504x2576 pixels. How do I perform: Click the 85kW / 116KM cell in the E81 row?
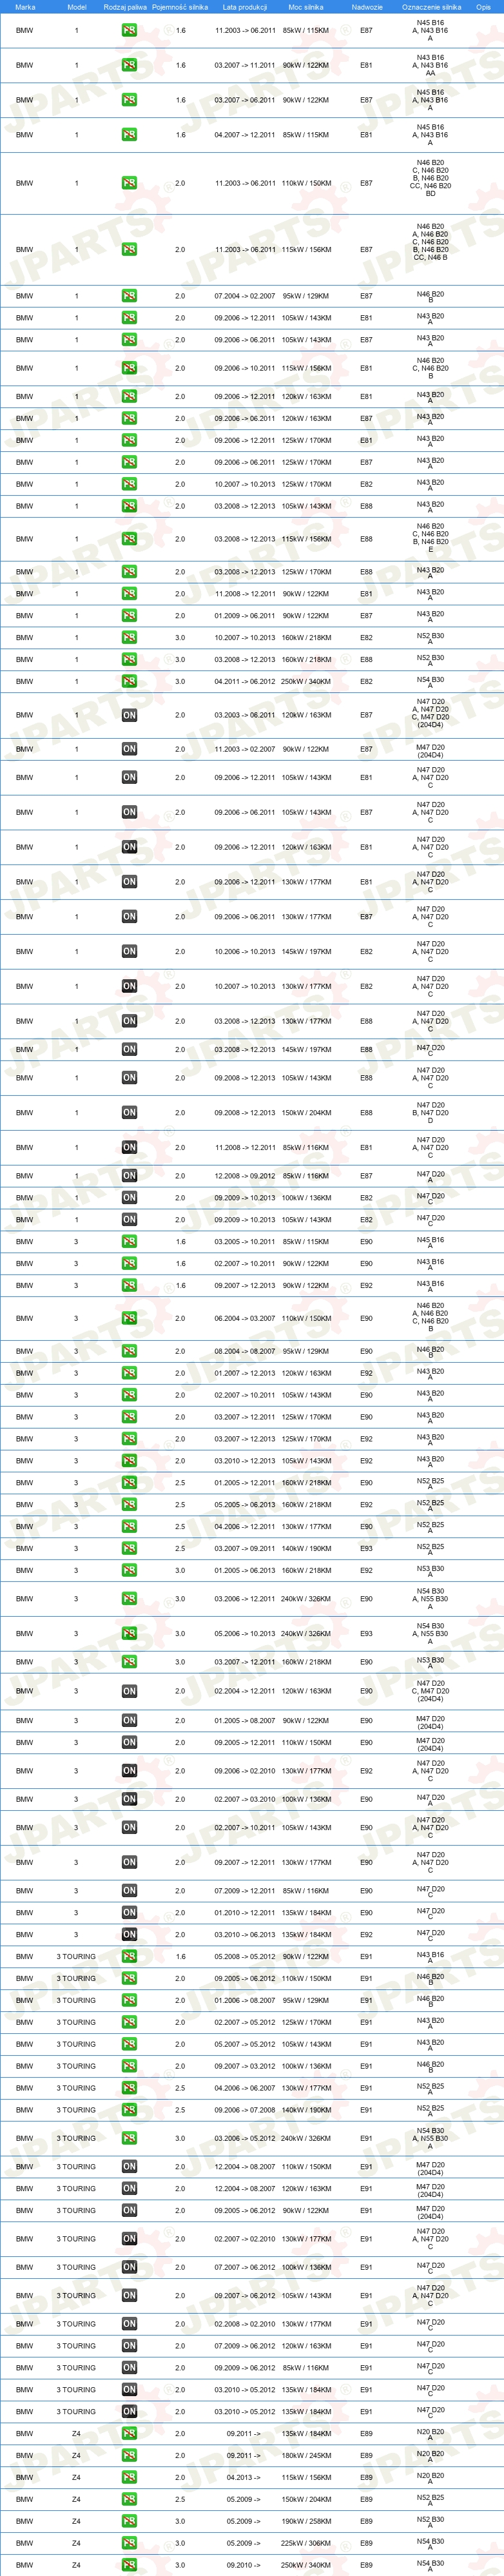(306, 1148)
